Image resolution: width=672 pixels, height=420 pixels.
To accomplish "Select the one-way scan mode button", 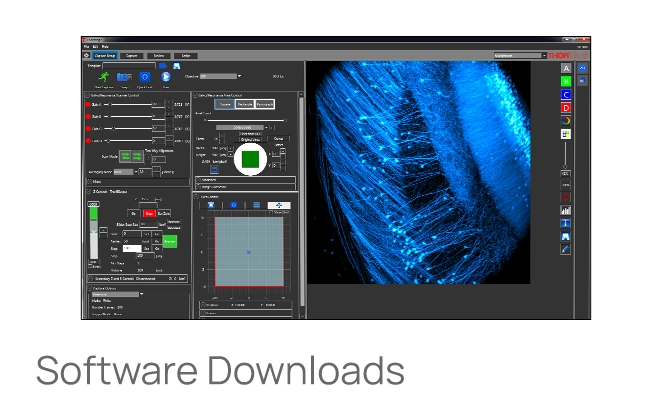I will tap(137, 156).
